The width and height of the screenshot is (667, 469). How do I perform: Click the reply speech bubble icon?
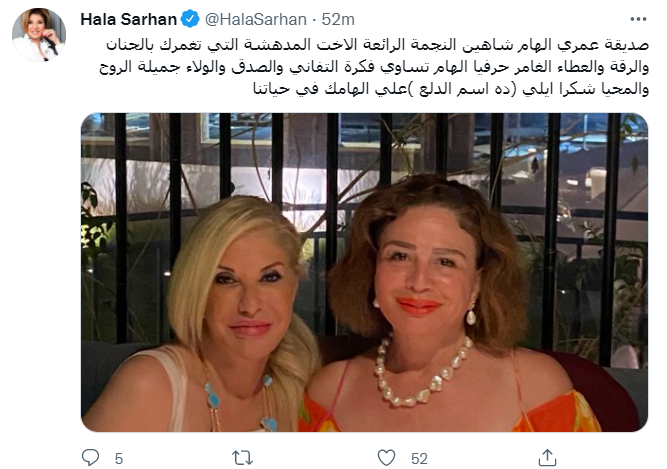(90, 458)
